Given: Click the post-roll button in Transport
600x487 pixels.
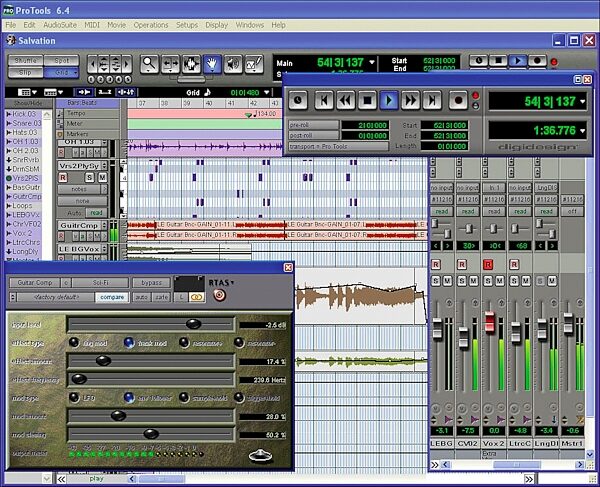Looking at the screenshot, I should click(313, 135).
